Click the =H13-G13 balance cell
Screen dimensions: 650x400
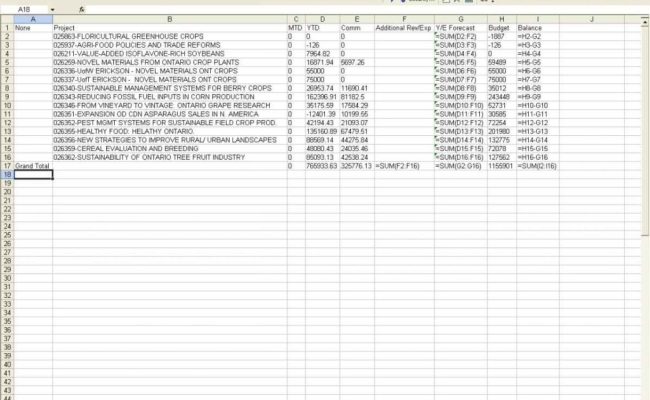point(538,131)
